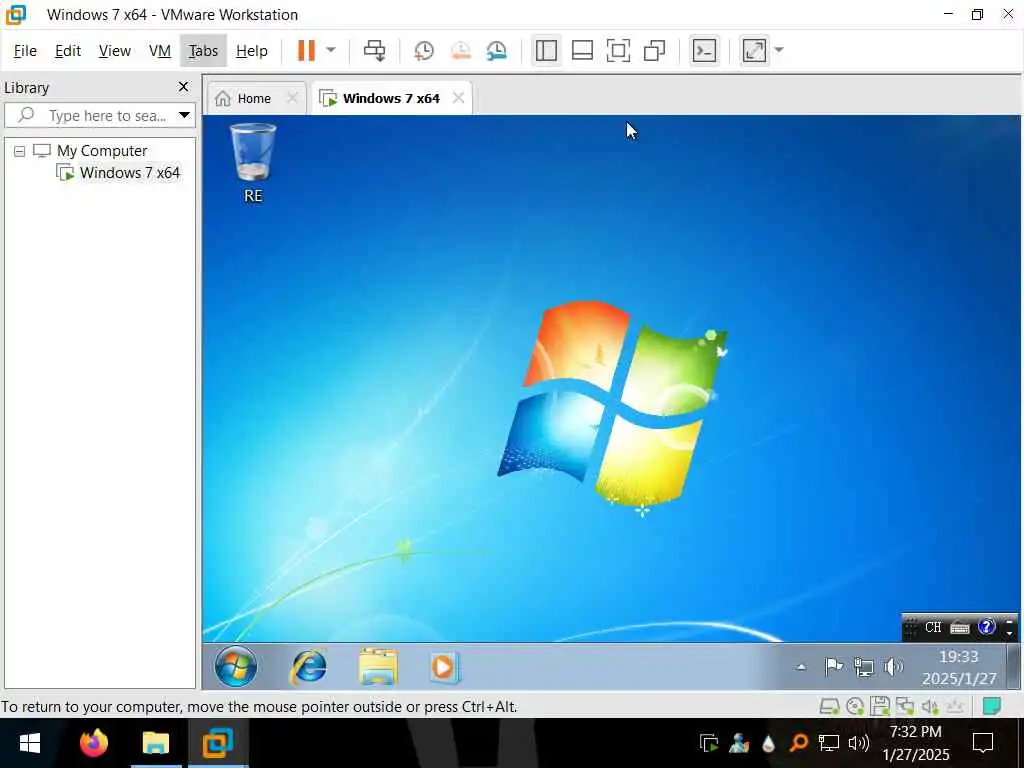Screen dimensions: 1024x768
Task: Open Windows Media Player in the guest taskbar
Action: (444, 667)
